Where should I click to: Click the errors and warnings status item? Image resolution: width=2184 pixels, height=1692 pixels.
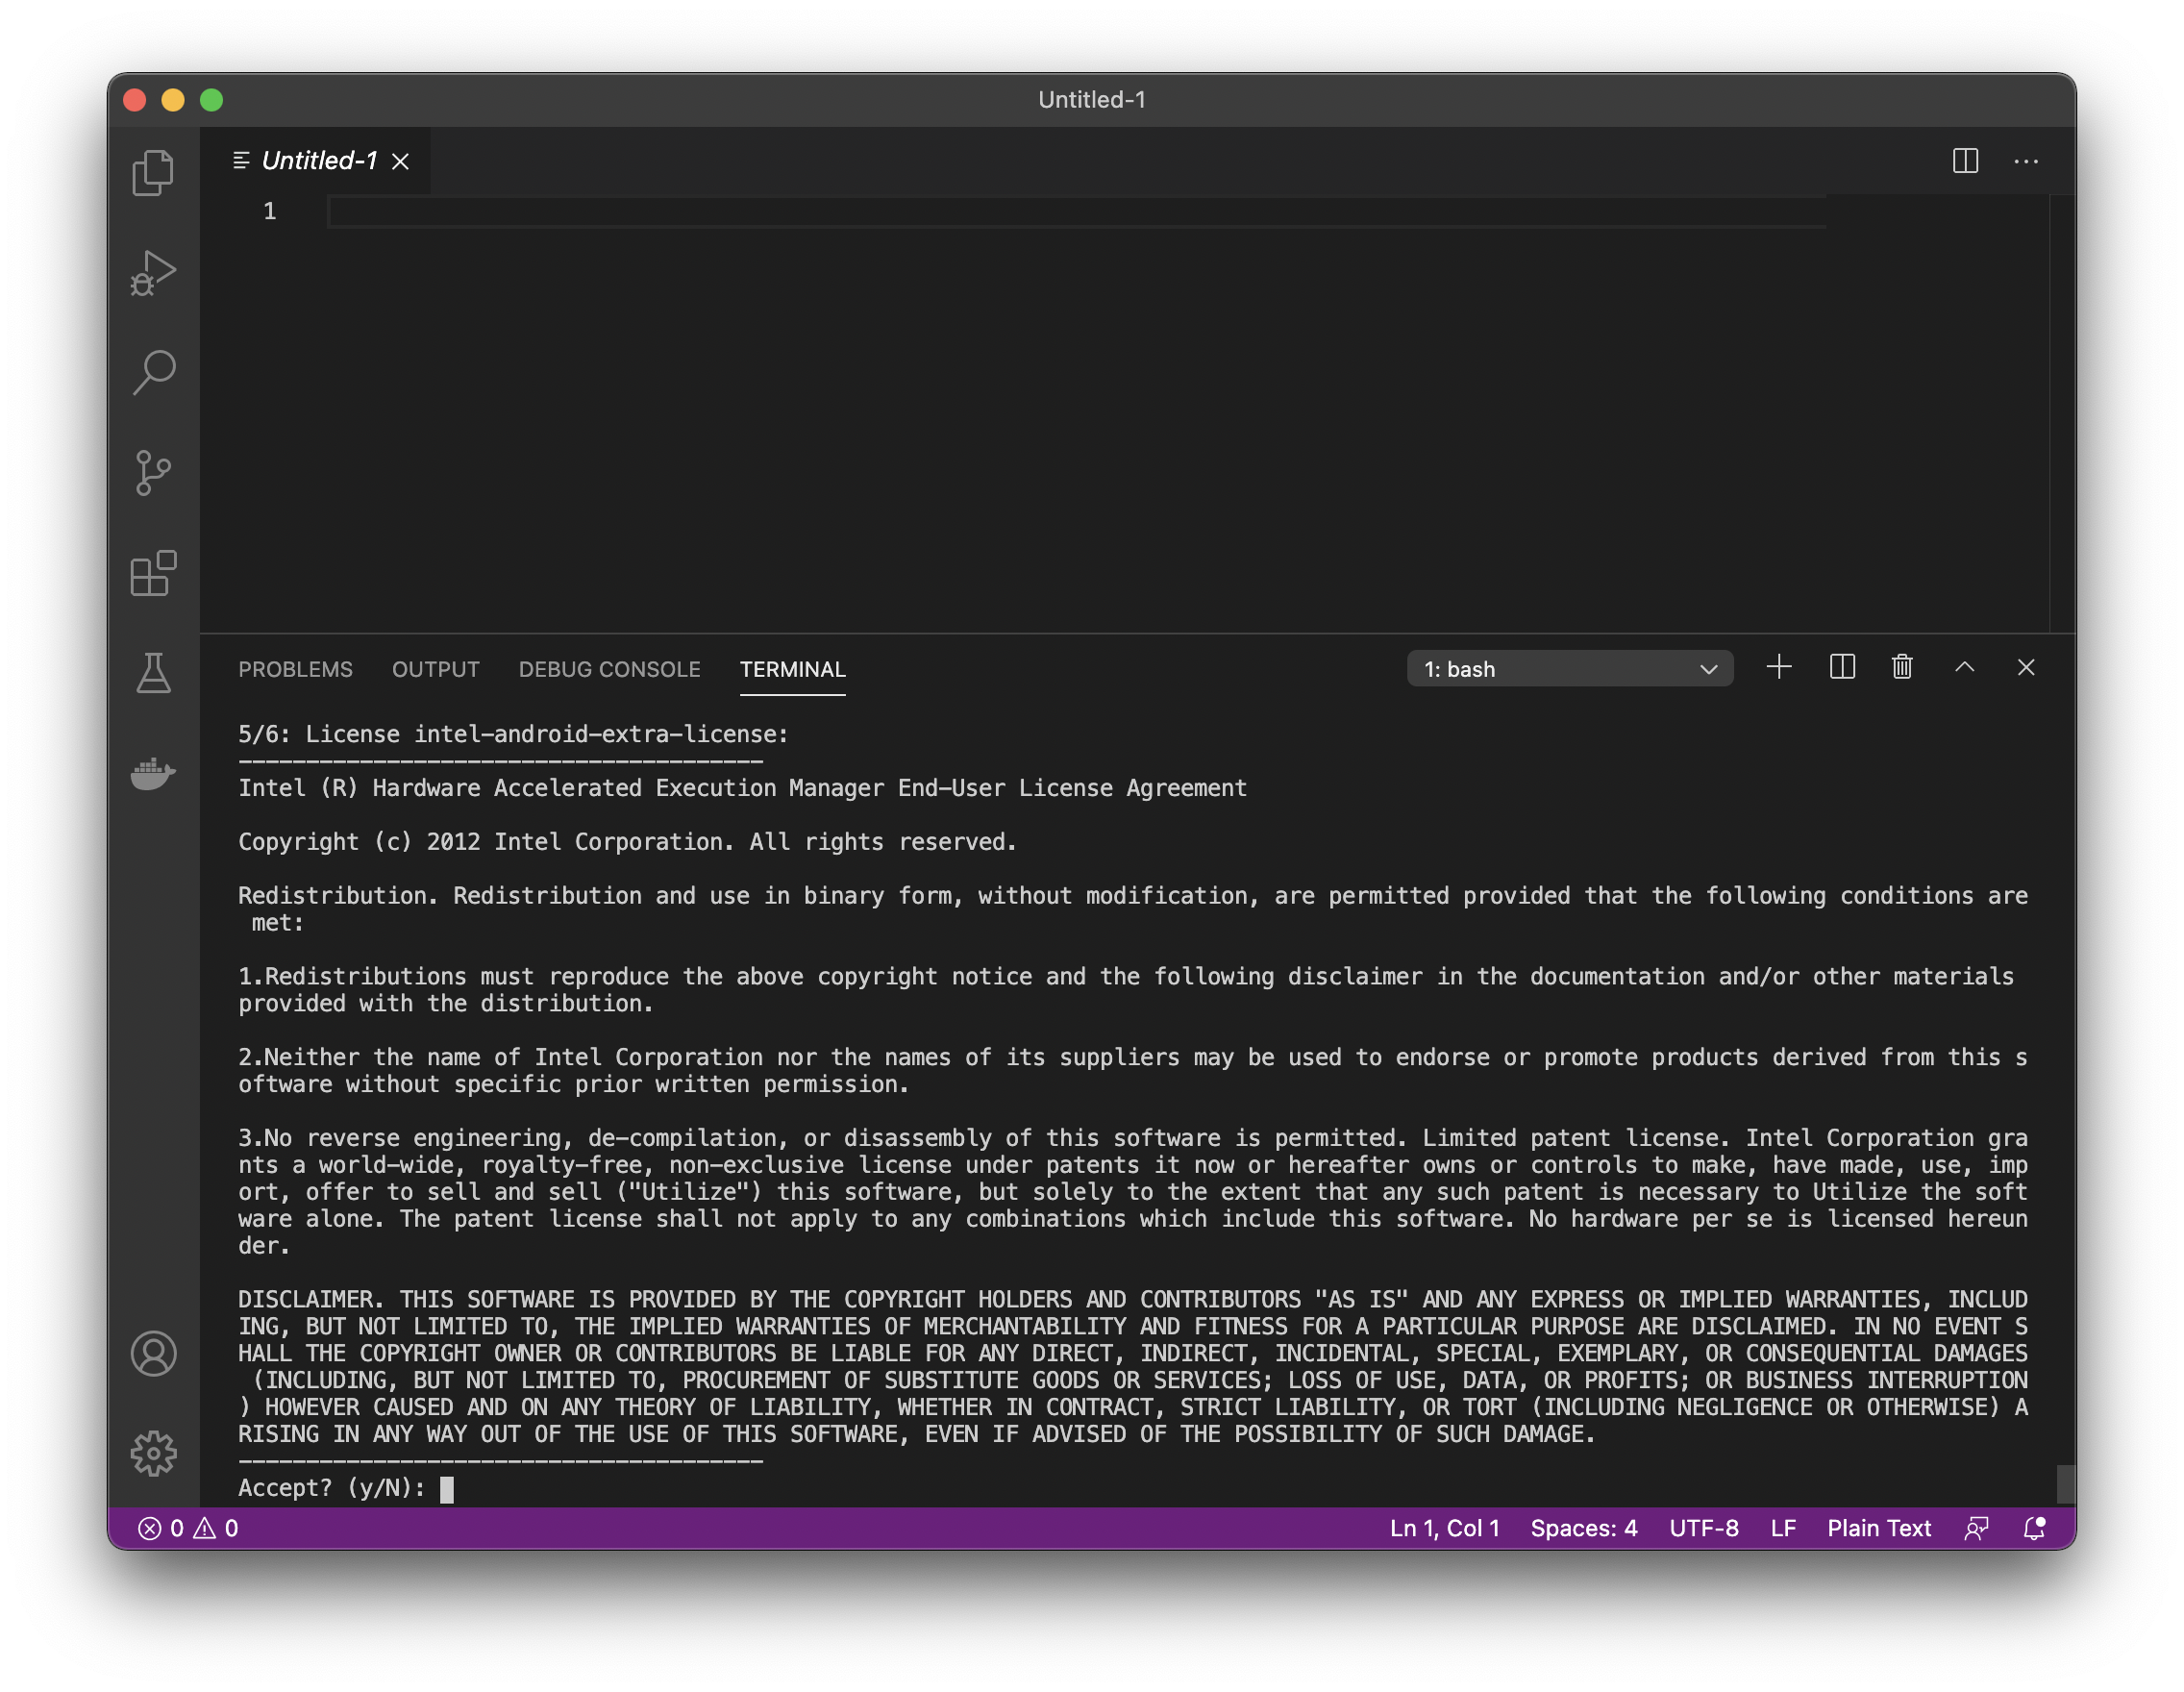pyautogui.click(x=188, y=1528)
